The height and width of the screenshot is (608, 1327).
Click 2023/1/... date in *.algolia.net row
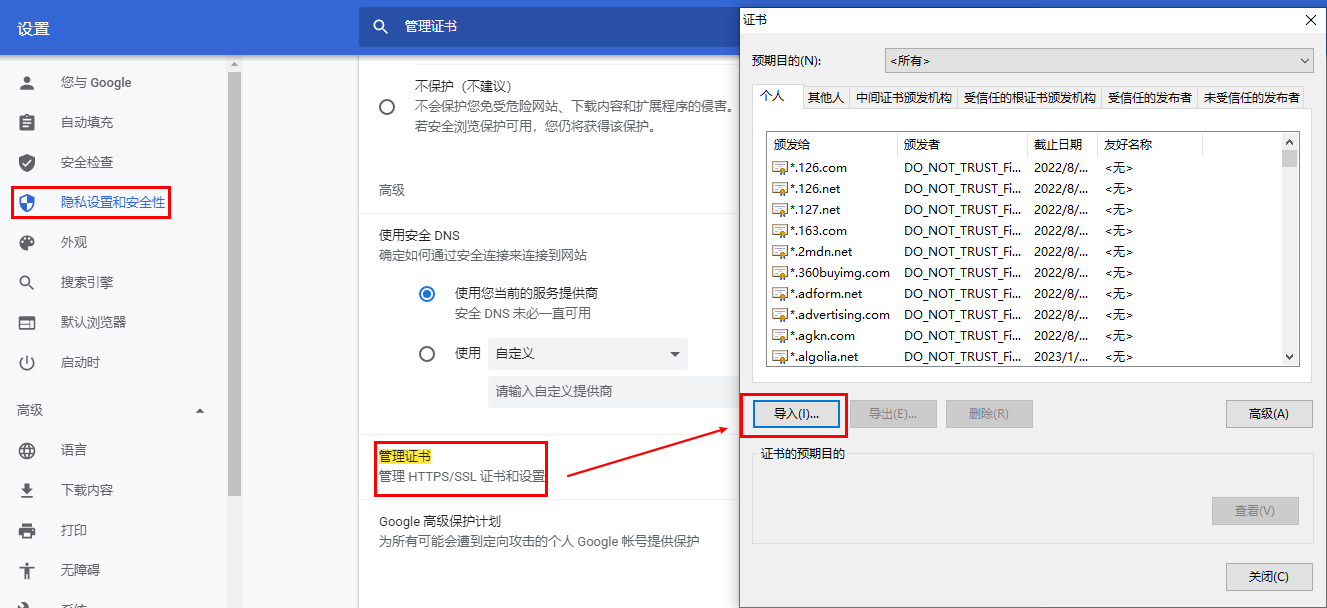point(1061,357)
